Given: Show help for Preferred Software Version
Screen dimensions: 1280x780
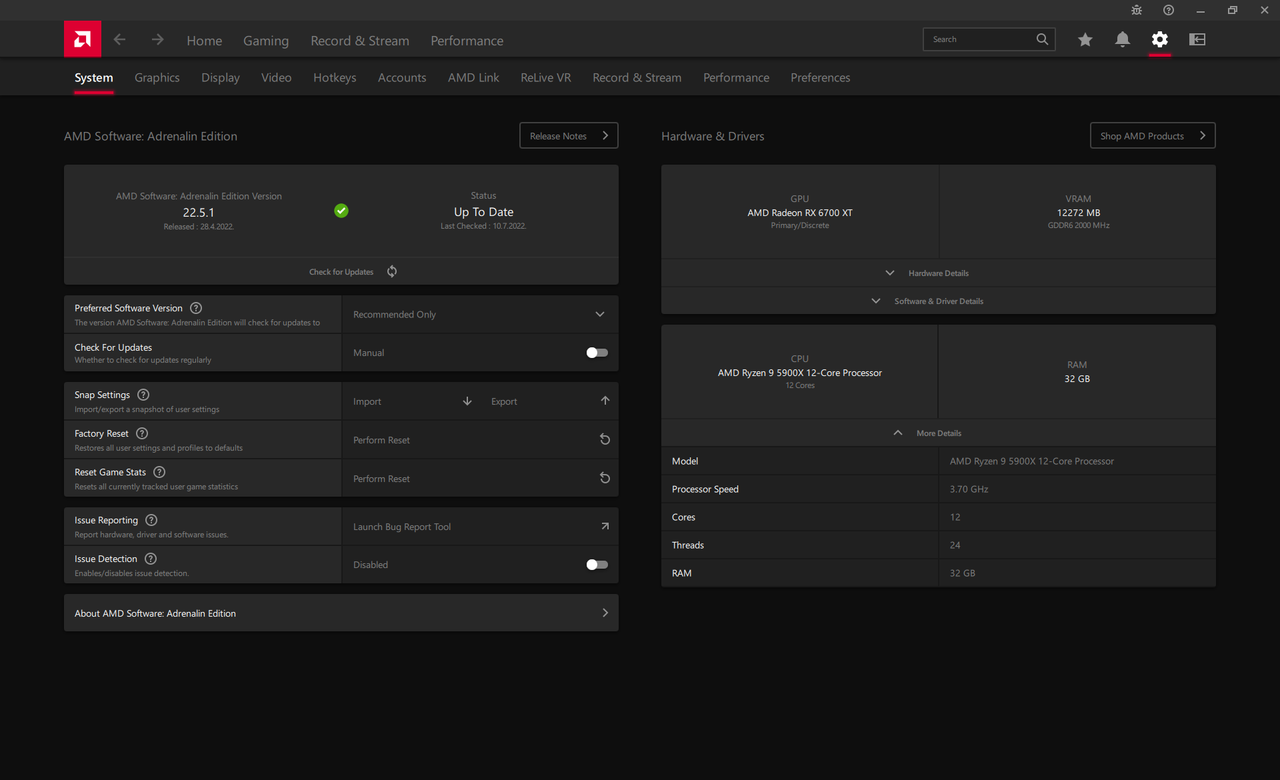Looking at the screenshot, I should pos(196,308).
